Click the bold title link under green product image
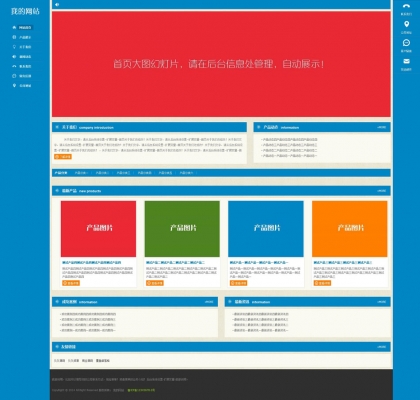420x400 pixels. [x=175, y=262]
